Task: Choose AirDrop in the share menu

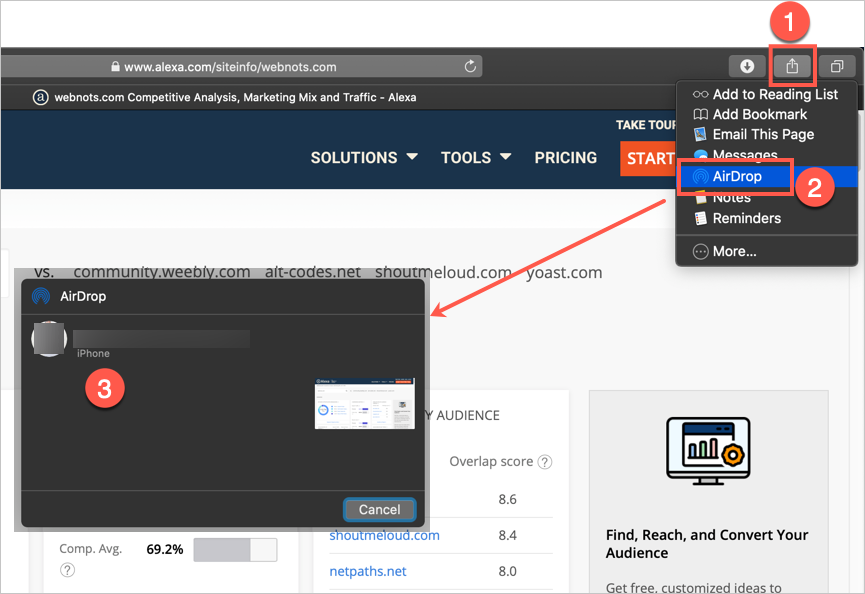Action: (737, 176)
